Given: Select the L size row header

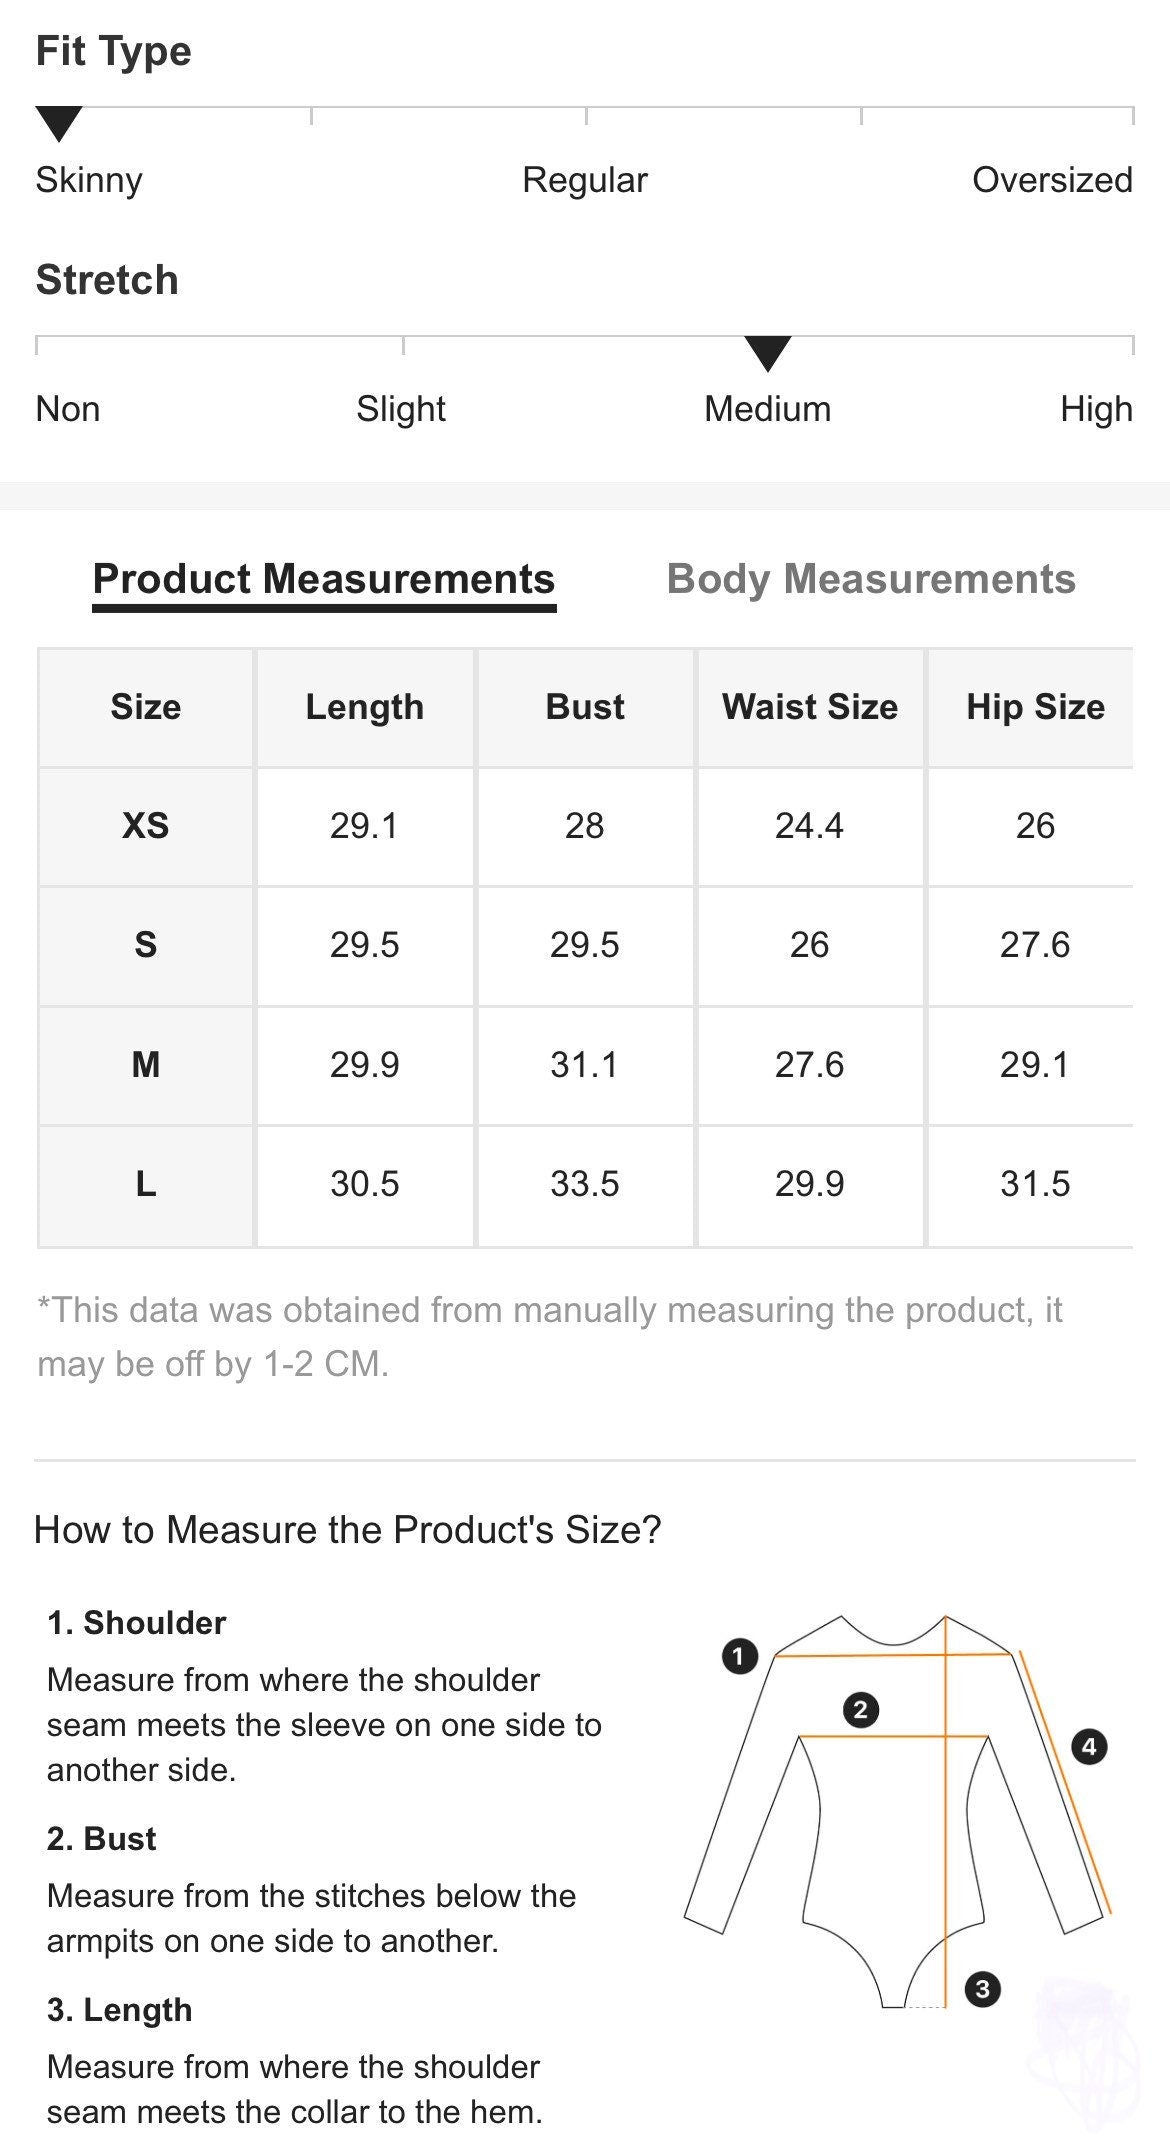Looking at the screenshot, I should coord(146,1185).
